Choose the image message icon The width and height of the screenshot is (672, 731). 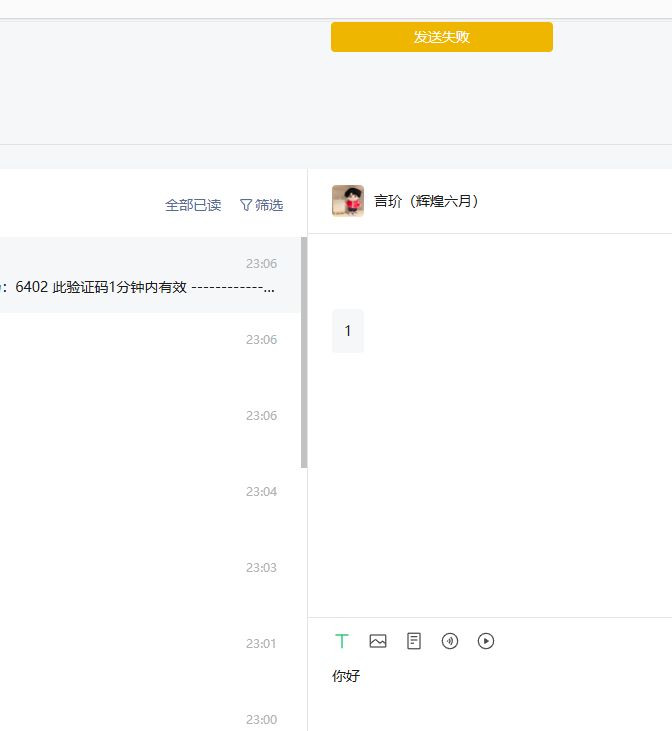pos(378,641)
